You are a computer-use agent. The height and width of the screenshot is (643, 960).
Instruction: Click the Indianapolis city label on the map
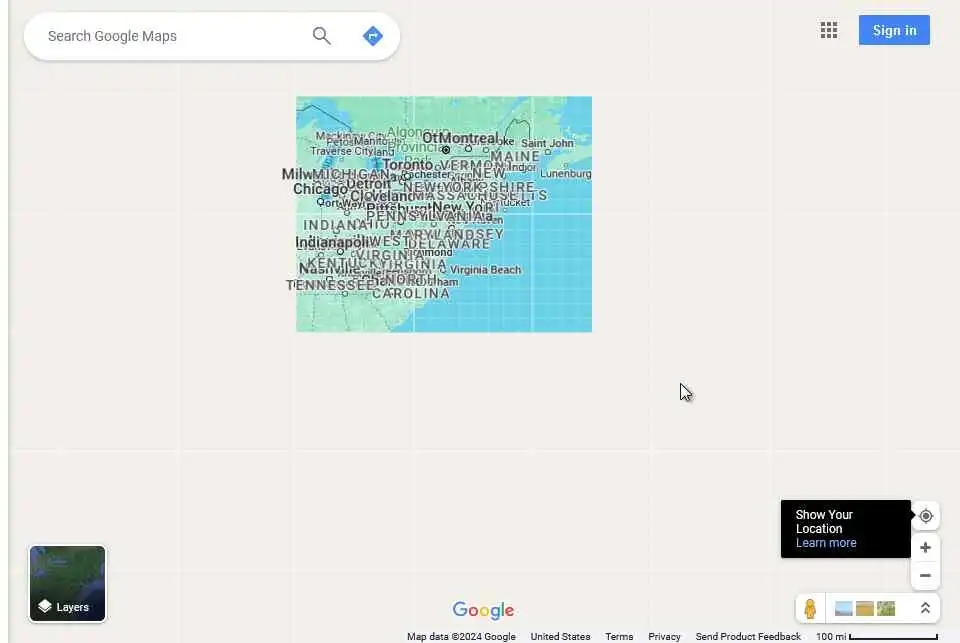point(332,243)
